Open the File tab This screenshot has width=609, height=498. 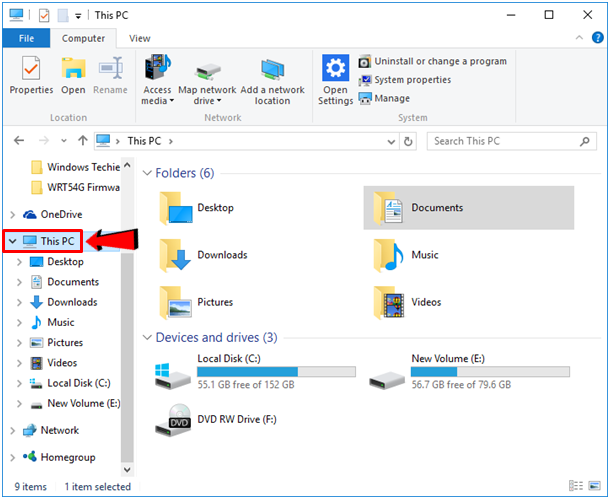pos(26,38)
